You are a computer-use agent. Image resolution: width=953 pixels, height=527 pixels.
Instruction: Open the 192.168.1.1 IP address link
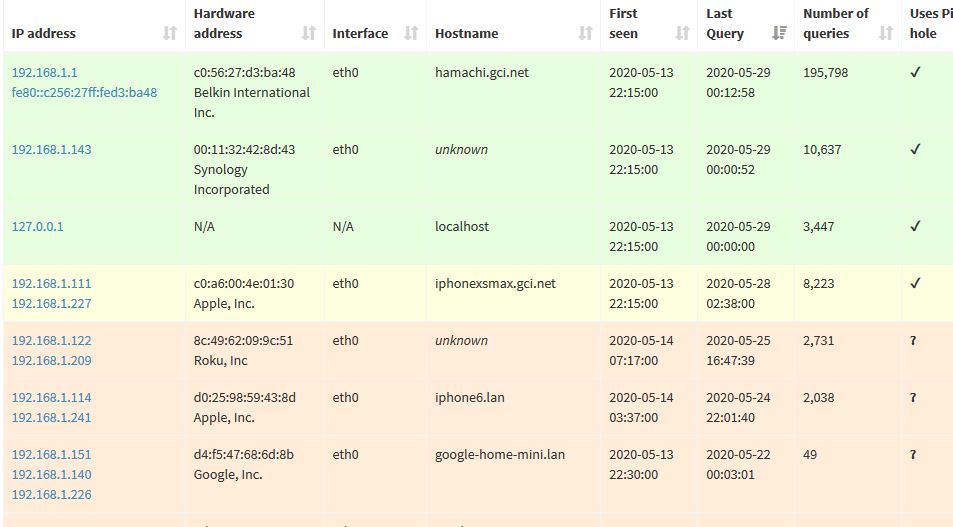(x=44, y=72)
